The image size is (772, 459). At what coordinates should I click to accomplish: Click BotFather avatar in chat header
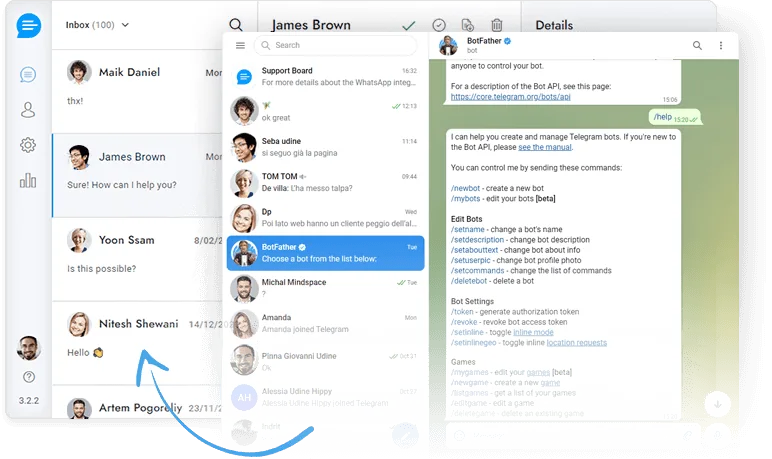(x=448, y=45)
